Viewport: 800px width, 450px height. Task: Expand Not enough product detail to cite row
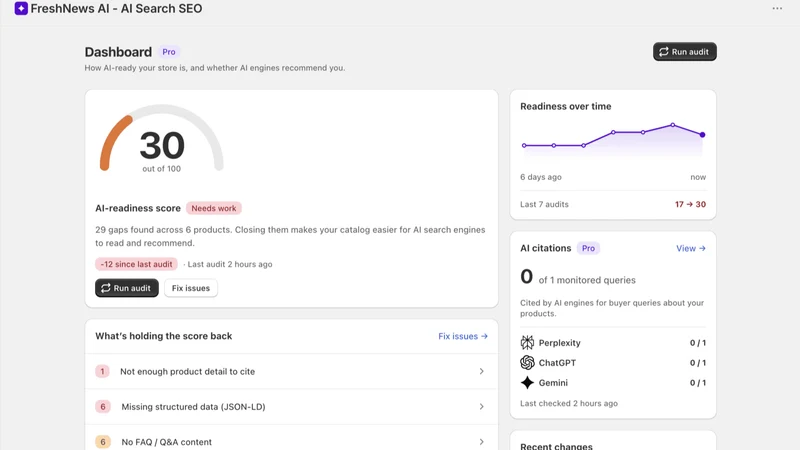(x=291, y=371)
